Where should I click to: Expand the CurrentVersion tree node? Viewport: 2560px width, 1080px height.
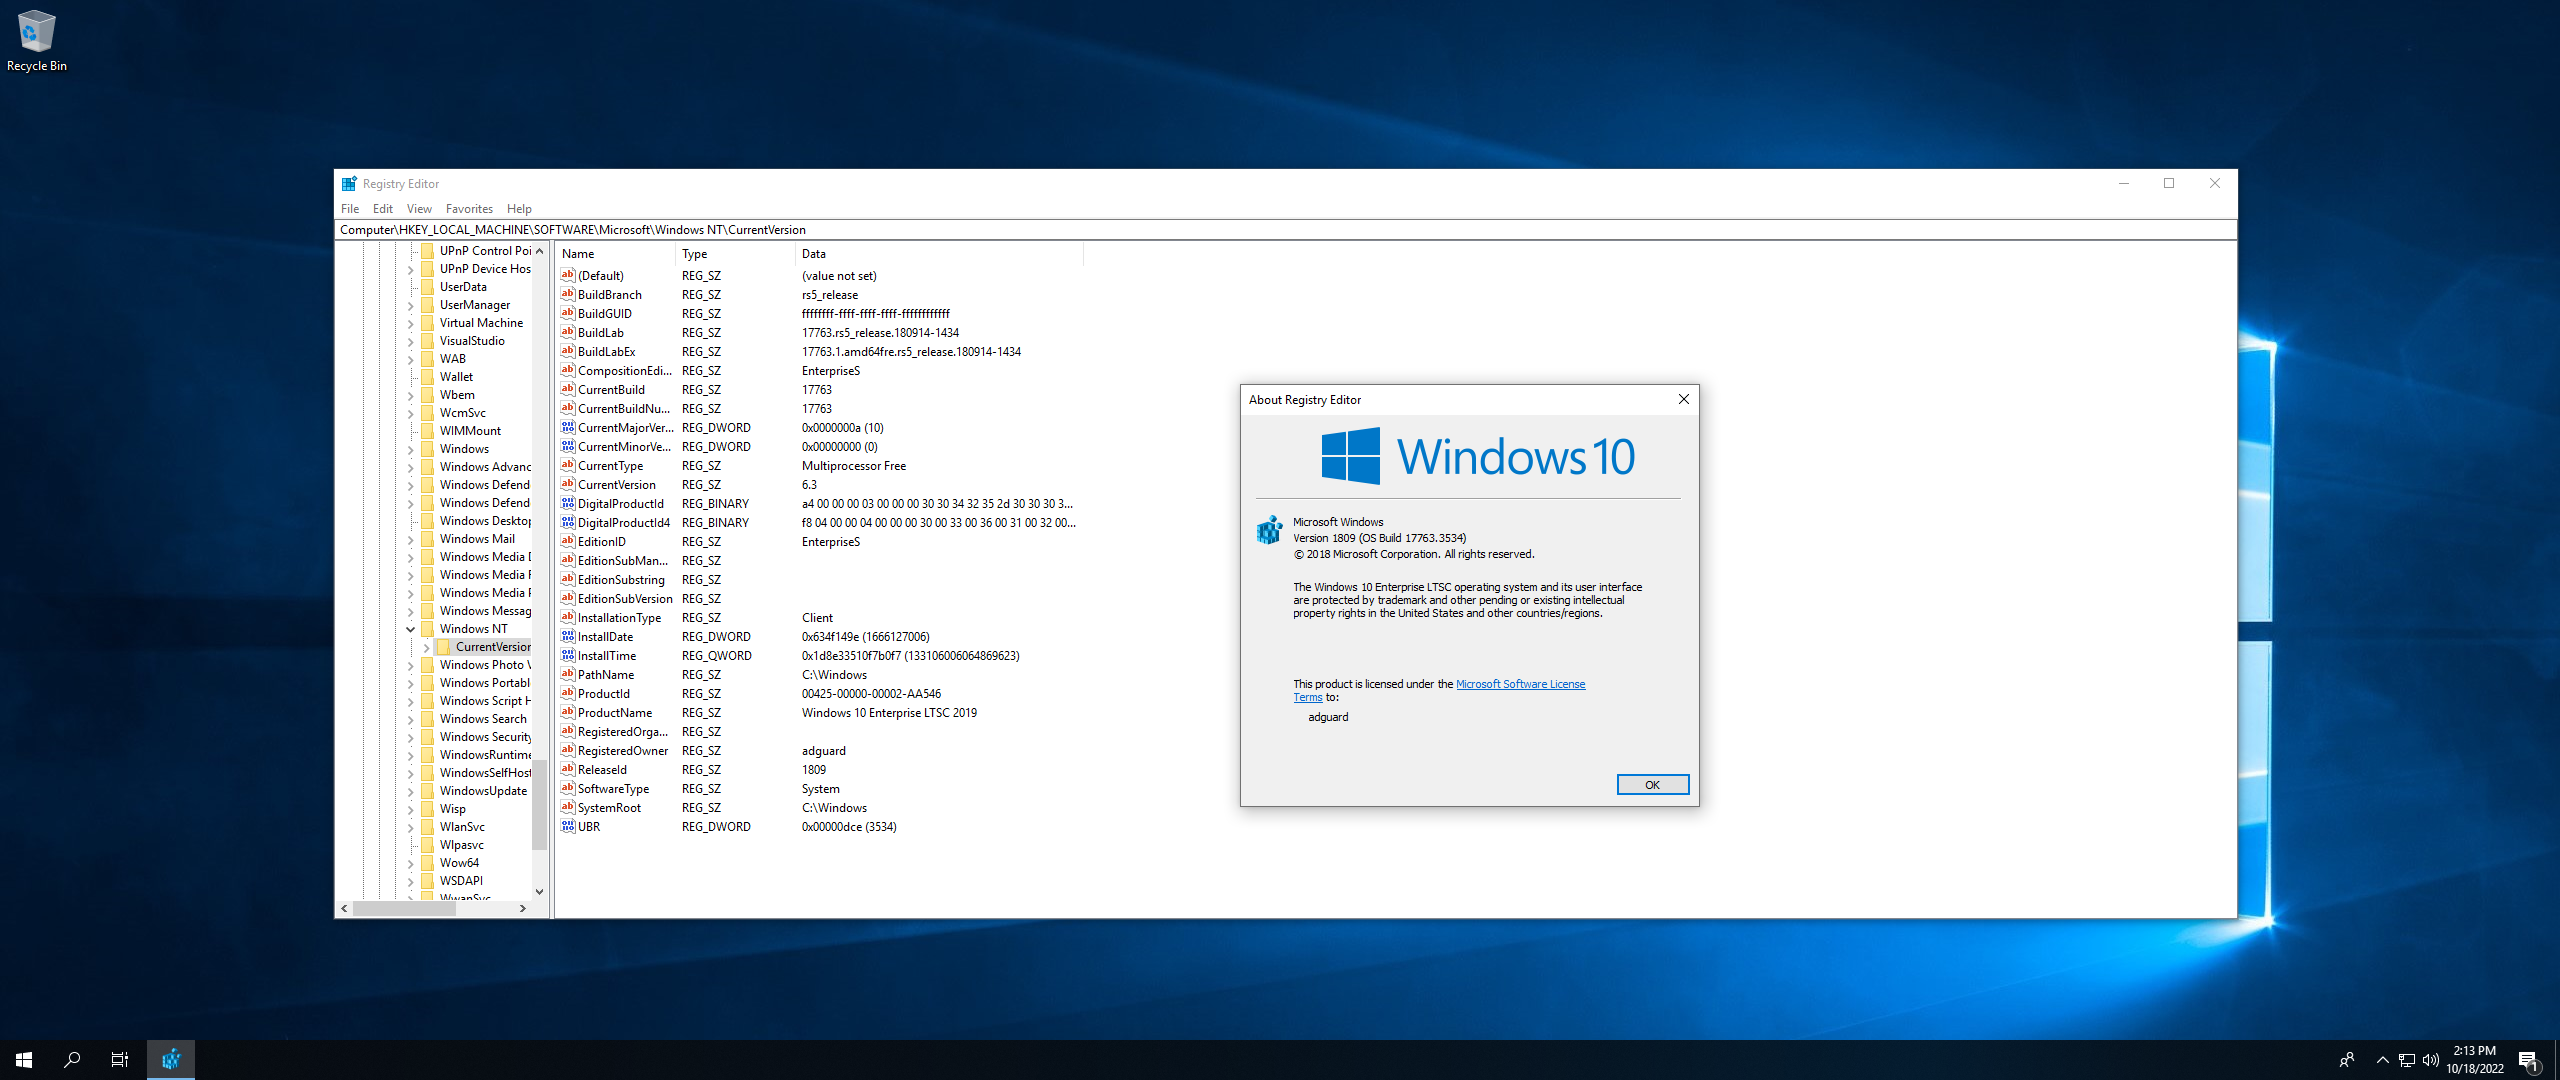point(426,647)
